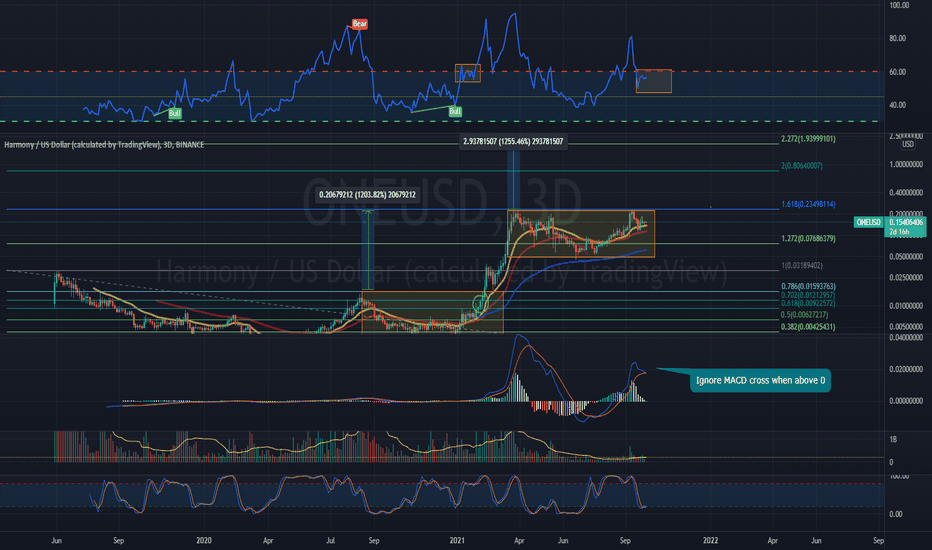Select Fibonacci label 1.618(0.23498114)

(808, 204)
